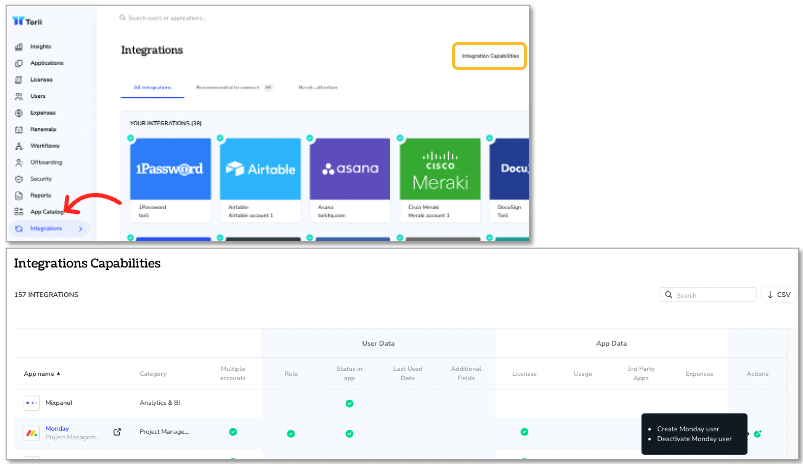Screen dimensions: 803x464
Task: Open Offboarding sidebar icon
Action: [x=19, y=162]
